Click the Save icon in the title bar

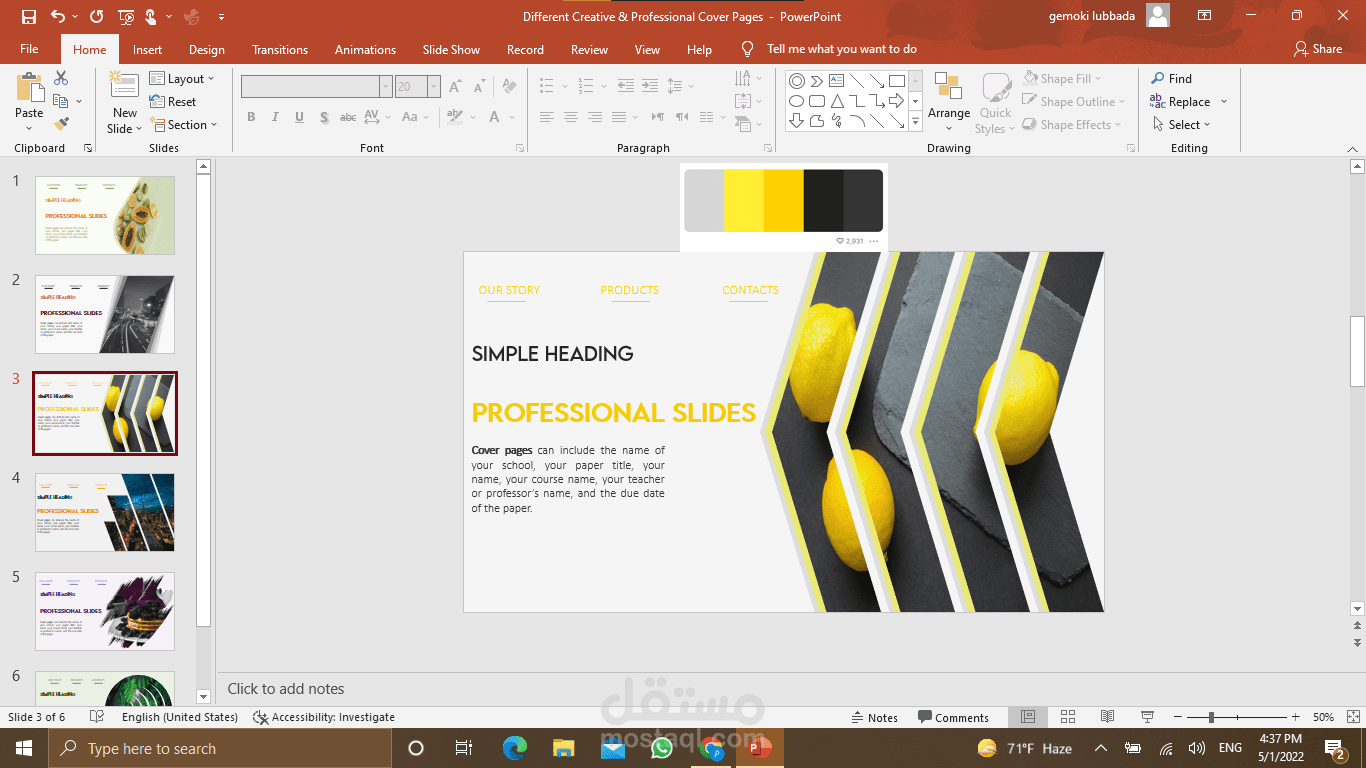click(x=28, y=17)
